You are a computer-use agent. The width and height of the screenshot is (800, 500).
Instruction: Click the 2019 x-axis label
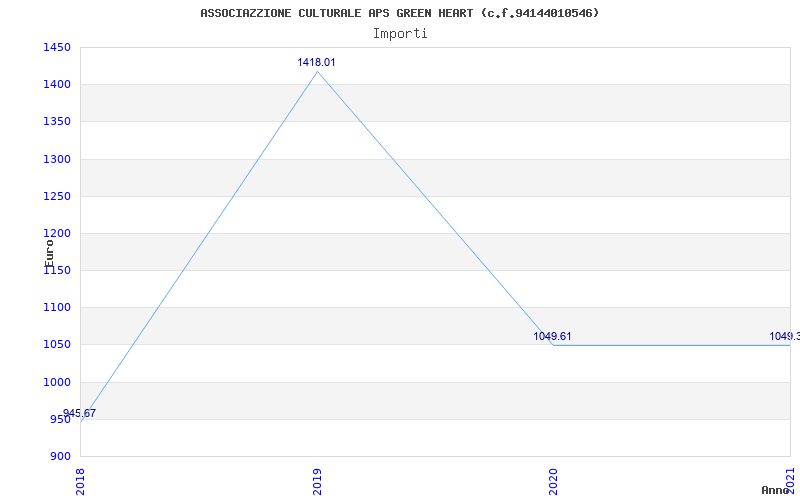(317, 482)
